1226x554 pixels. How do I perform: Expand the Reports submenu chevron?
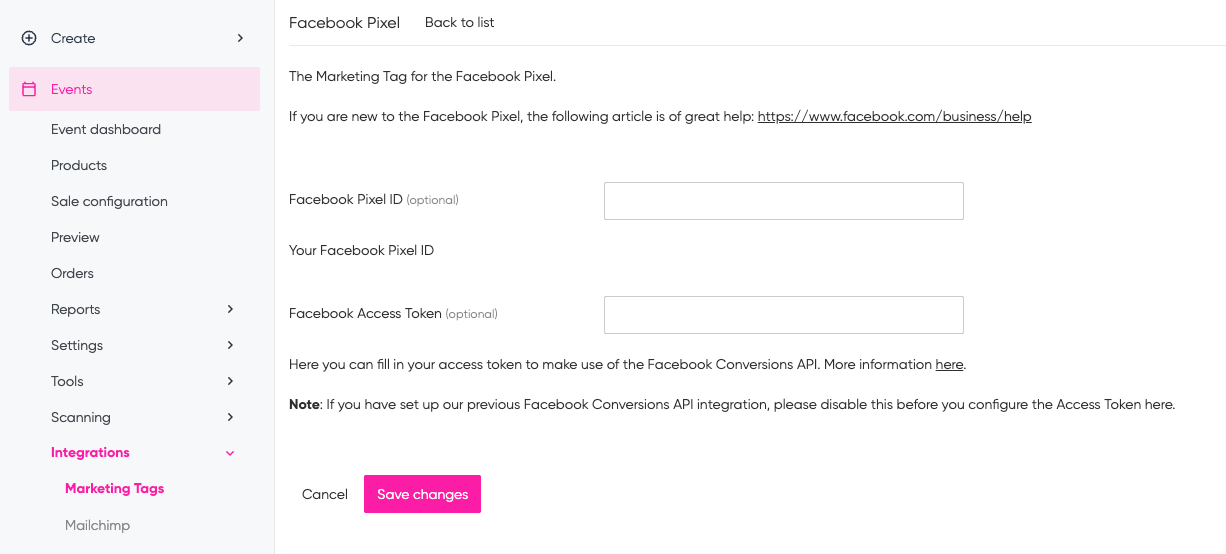(230, 309)
